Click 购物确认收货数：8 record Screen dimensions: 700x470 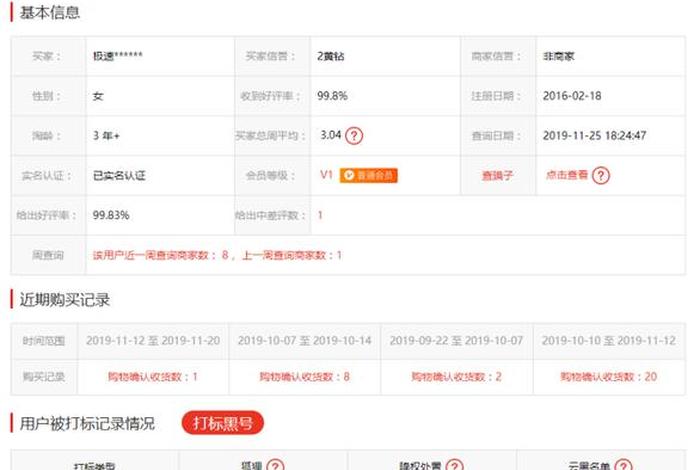[x=304, y=377]
